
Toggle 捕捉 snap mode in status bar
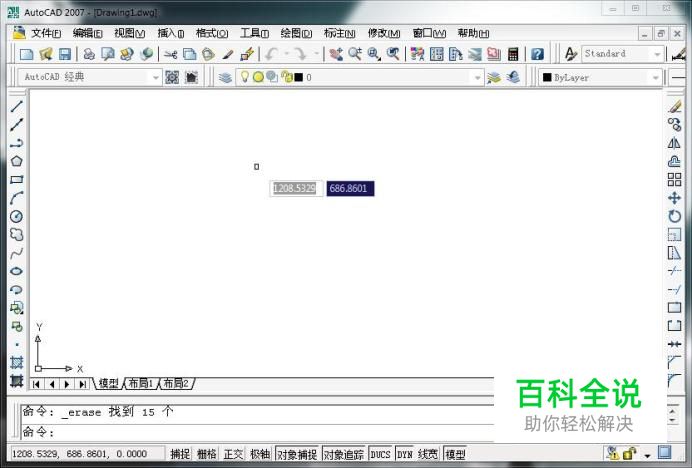pos(180,454)
